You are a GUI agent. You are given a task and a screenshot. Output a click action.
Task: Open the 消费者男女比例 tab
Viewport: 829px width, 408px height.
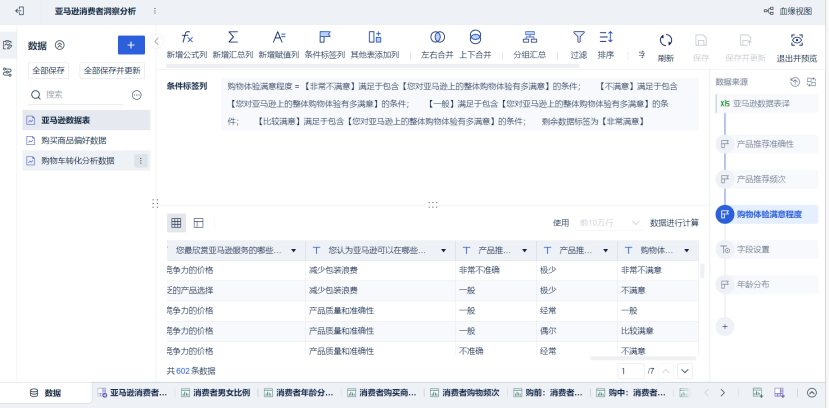tap(215, 393)
